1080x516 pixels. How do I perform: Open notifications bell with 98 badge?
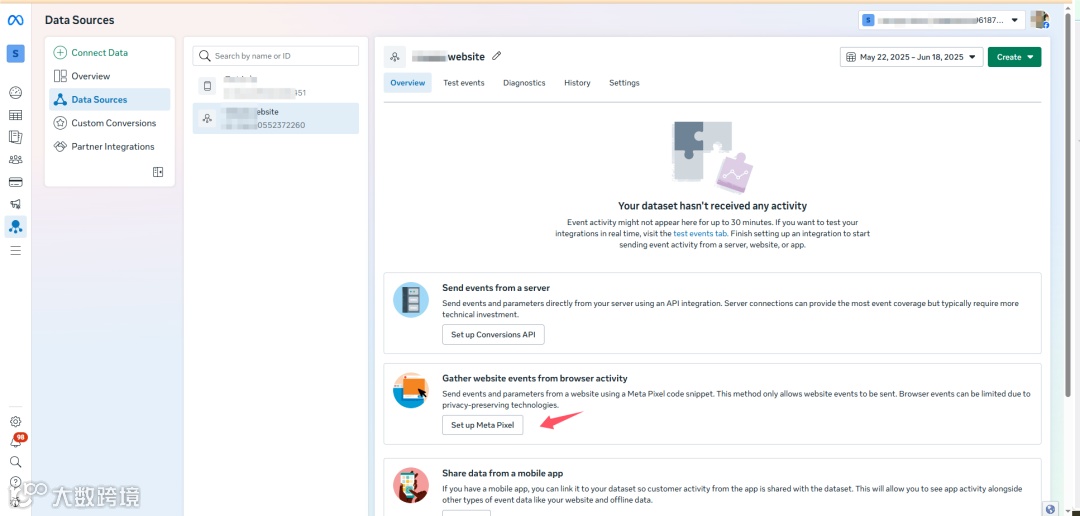pyautogui.click(x=17, y=442)
